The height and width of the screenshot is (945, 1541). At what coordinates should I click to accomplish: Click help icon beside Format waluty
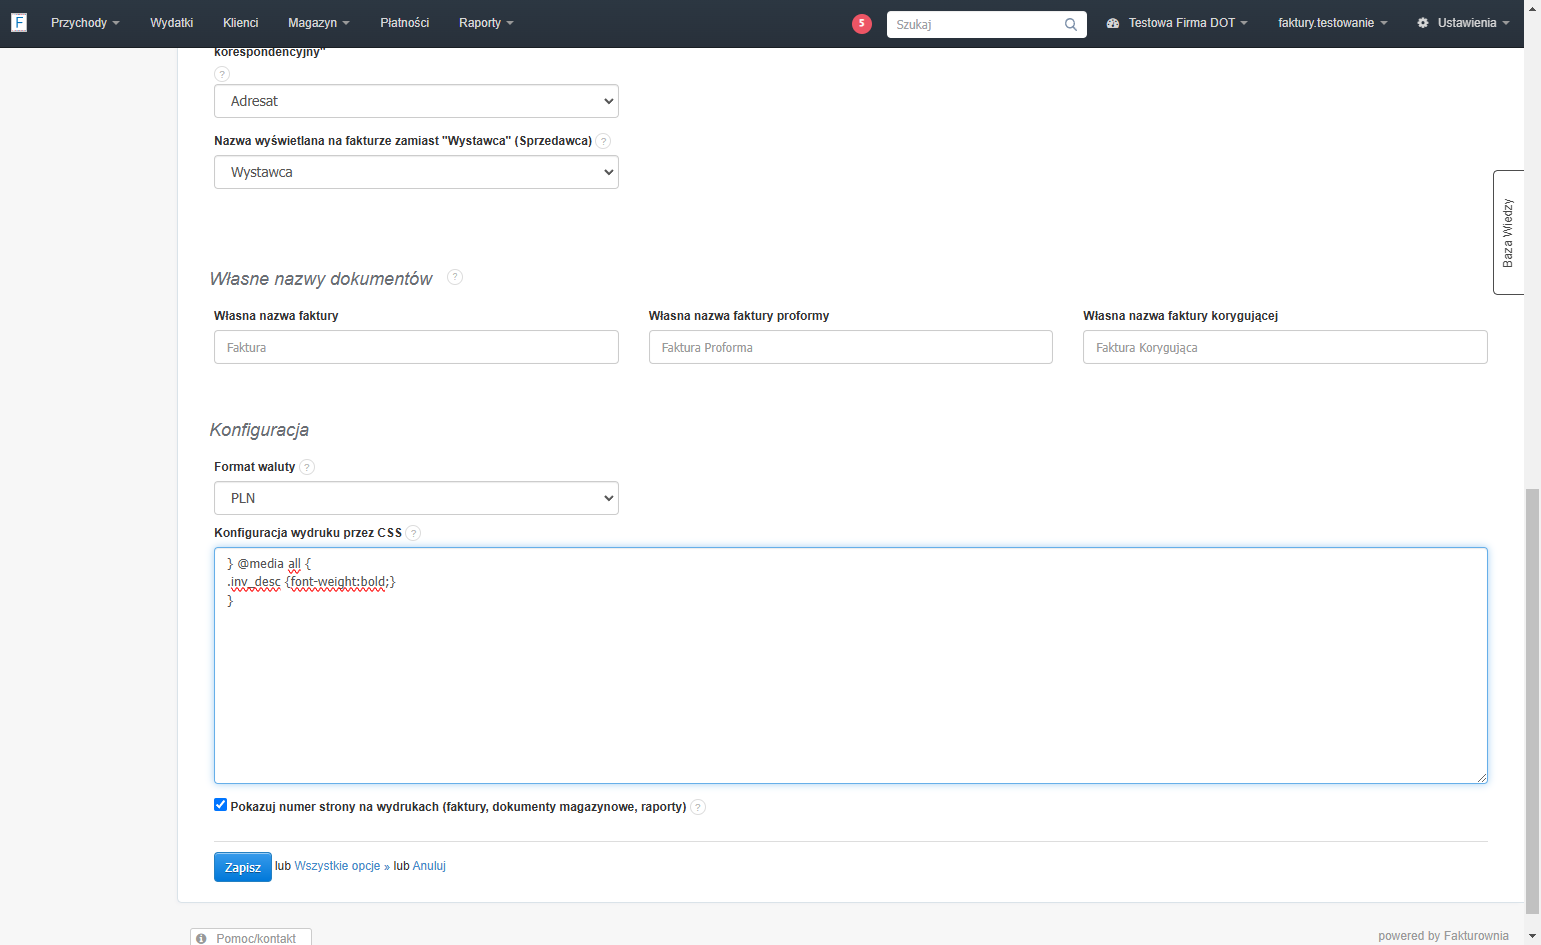[307, 467]
